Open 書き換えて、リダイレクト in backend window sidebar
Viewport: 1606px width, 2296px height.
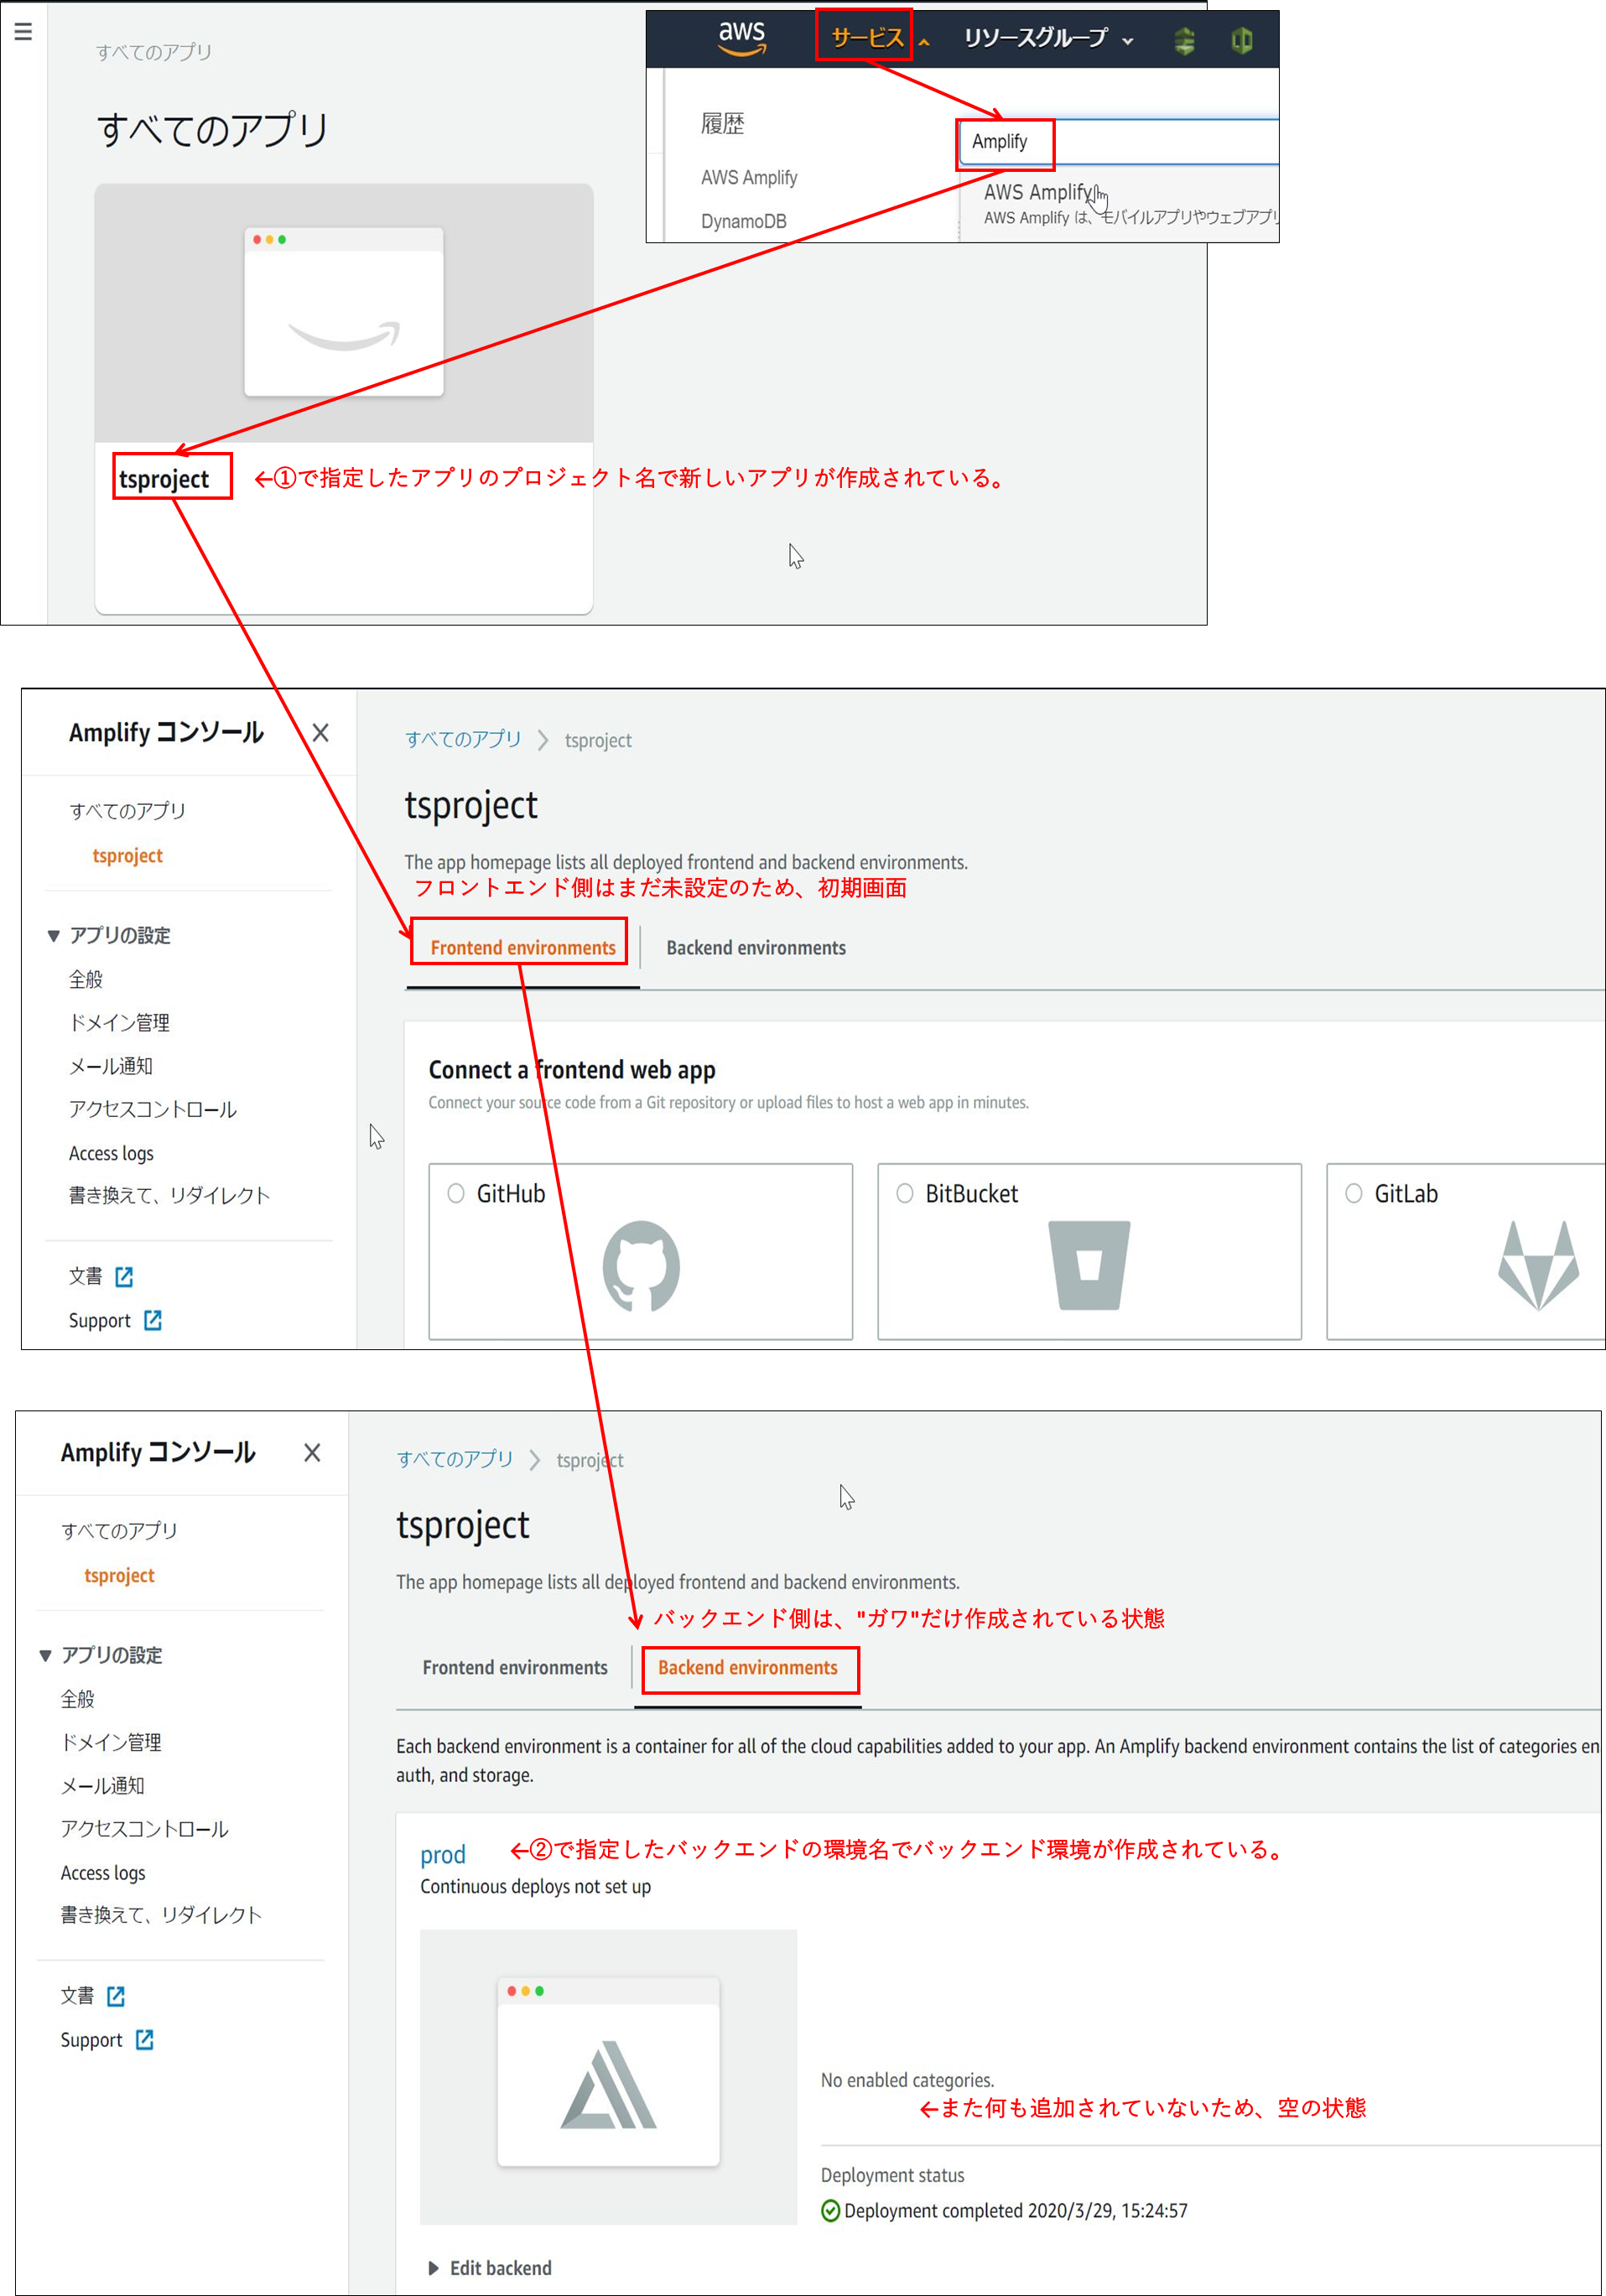pyautogui.click(x=161, y=1915)
